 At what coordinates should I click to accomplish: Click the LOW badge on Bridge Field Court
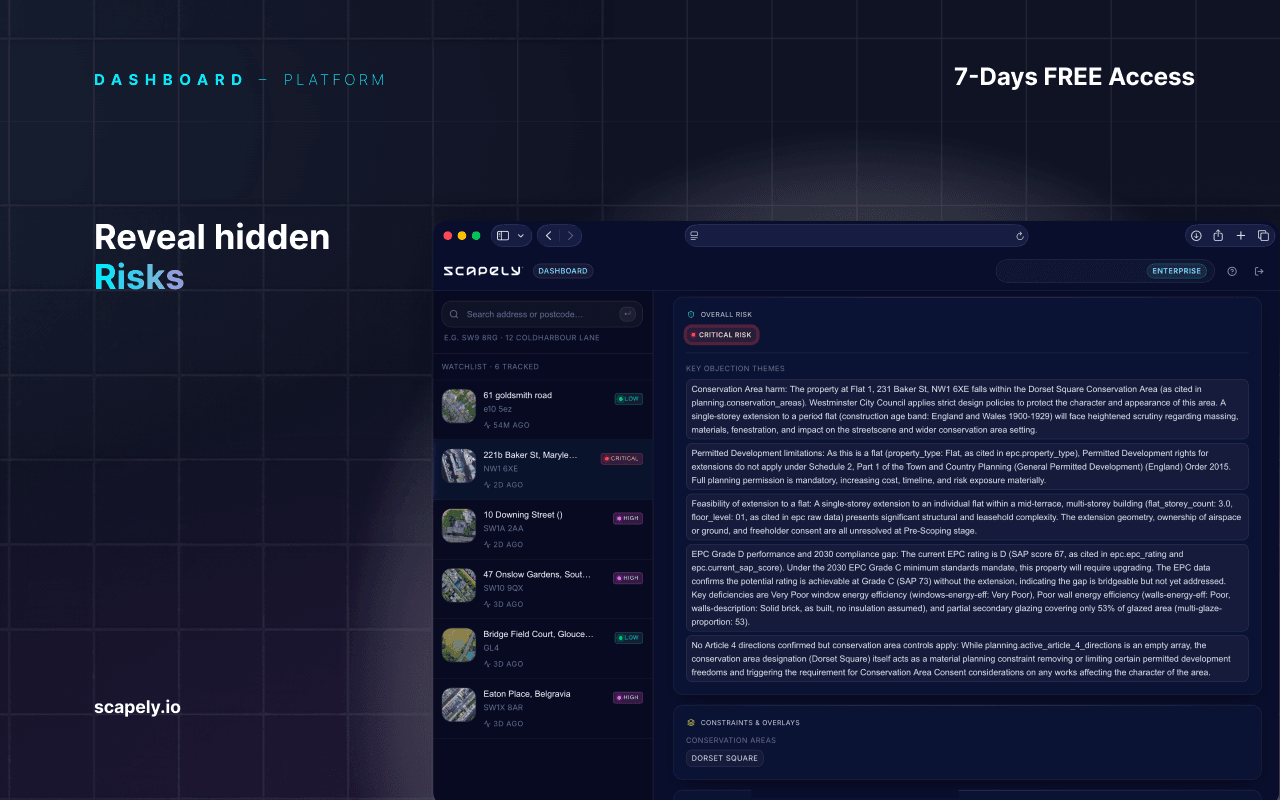tap(629, 638)
